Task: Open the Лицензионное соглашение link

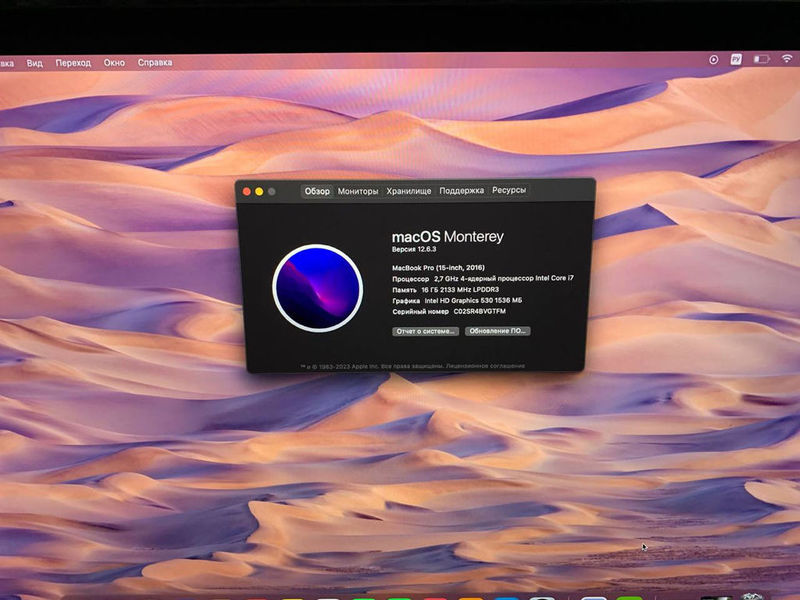Action: (485, 366)
